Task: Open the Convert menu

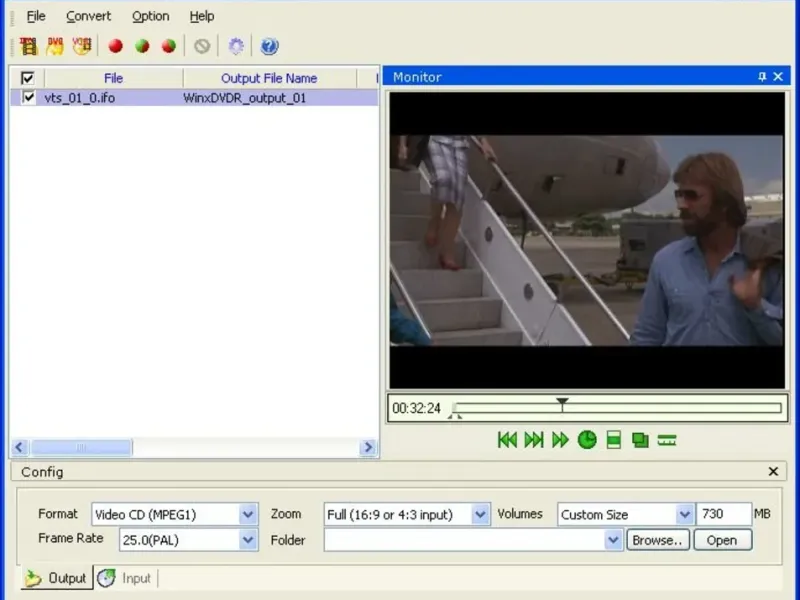Action: tap(88, 16)
